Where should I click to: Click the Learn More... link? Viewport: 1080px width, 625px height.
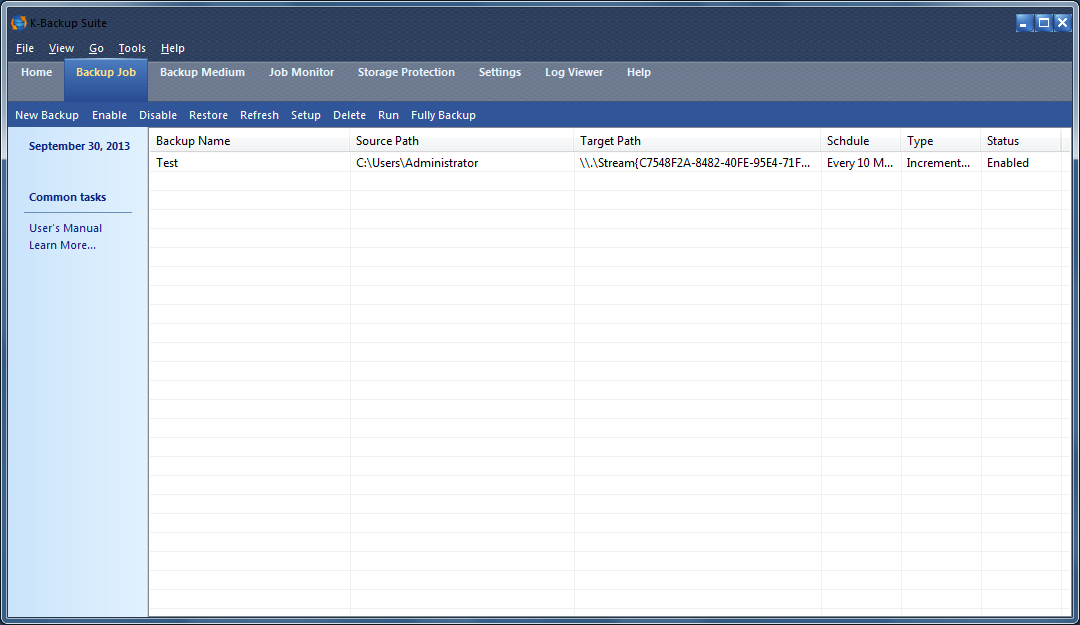click(x=62, y=245)
